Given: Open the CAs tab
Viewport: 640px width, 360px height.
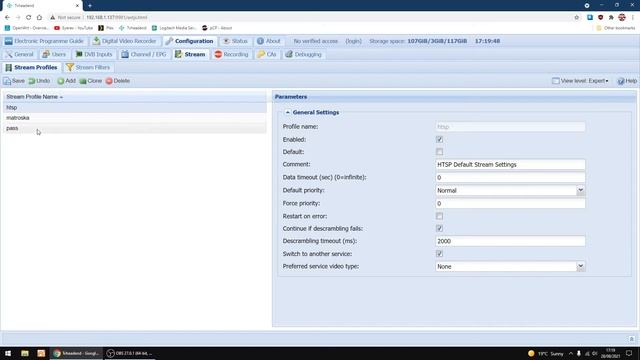Looking at the screenshot, I should pos(267,54).
